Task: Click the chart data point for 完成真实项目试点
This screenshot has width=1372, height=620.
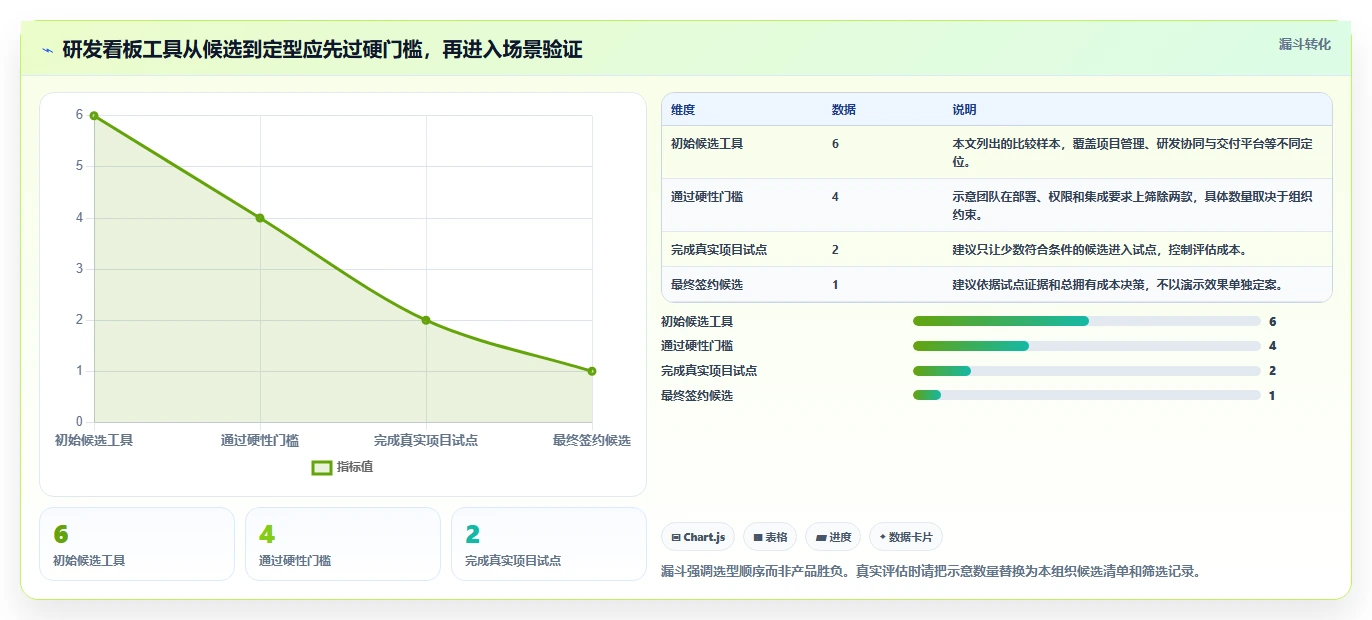Action: click(426, 320)
